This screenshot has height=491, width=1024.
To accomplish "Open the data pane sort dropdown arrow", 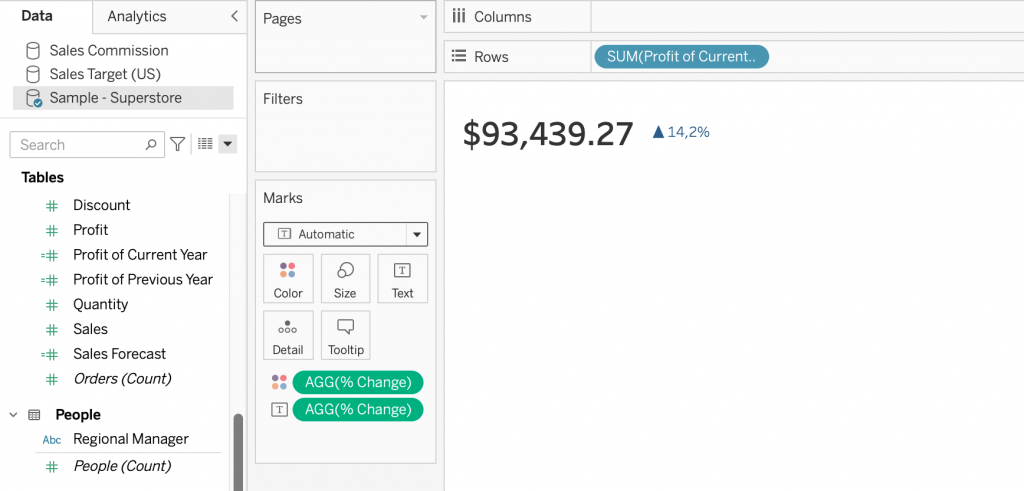I will pyautogui.click(x=228, y=144).
